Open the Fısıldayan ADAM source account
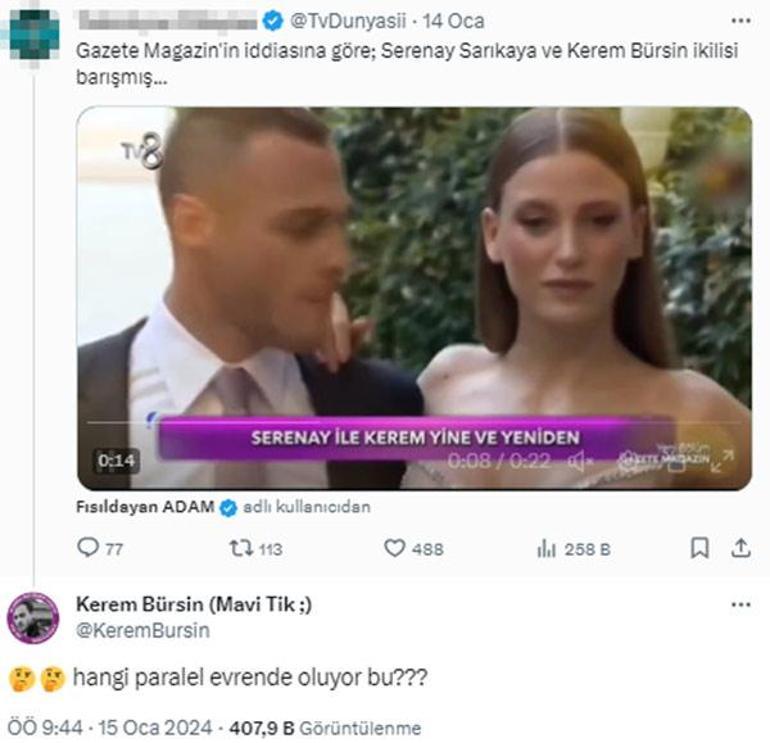 (145, 507)
